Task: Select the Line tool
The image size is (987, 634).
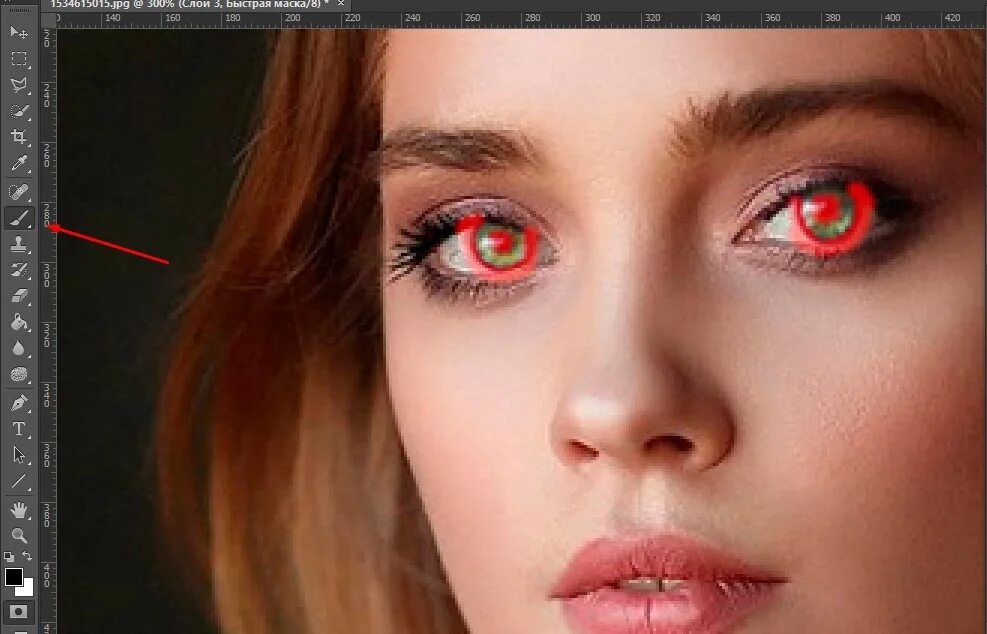Action: tap(19, 482)
